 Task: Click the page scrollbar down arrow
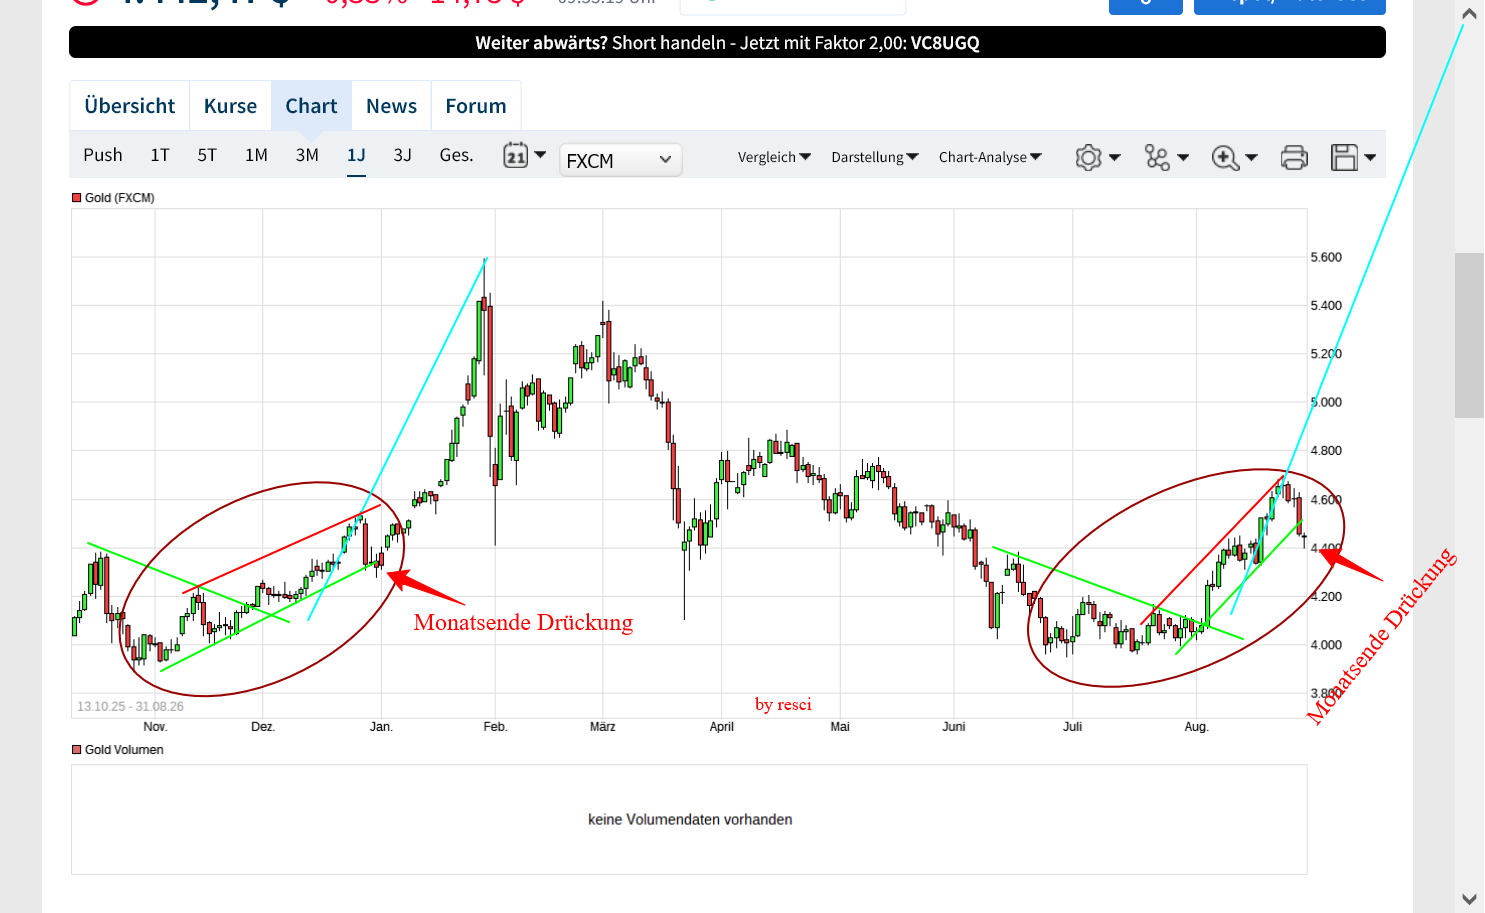1469,899
